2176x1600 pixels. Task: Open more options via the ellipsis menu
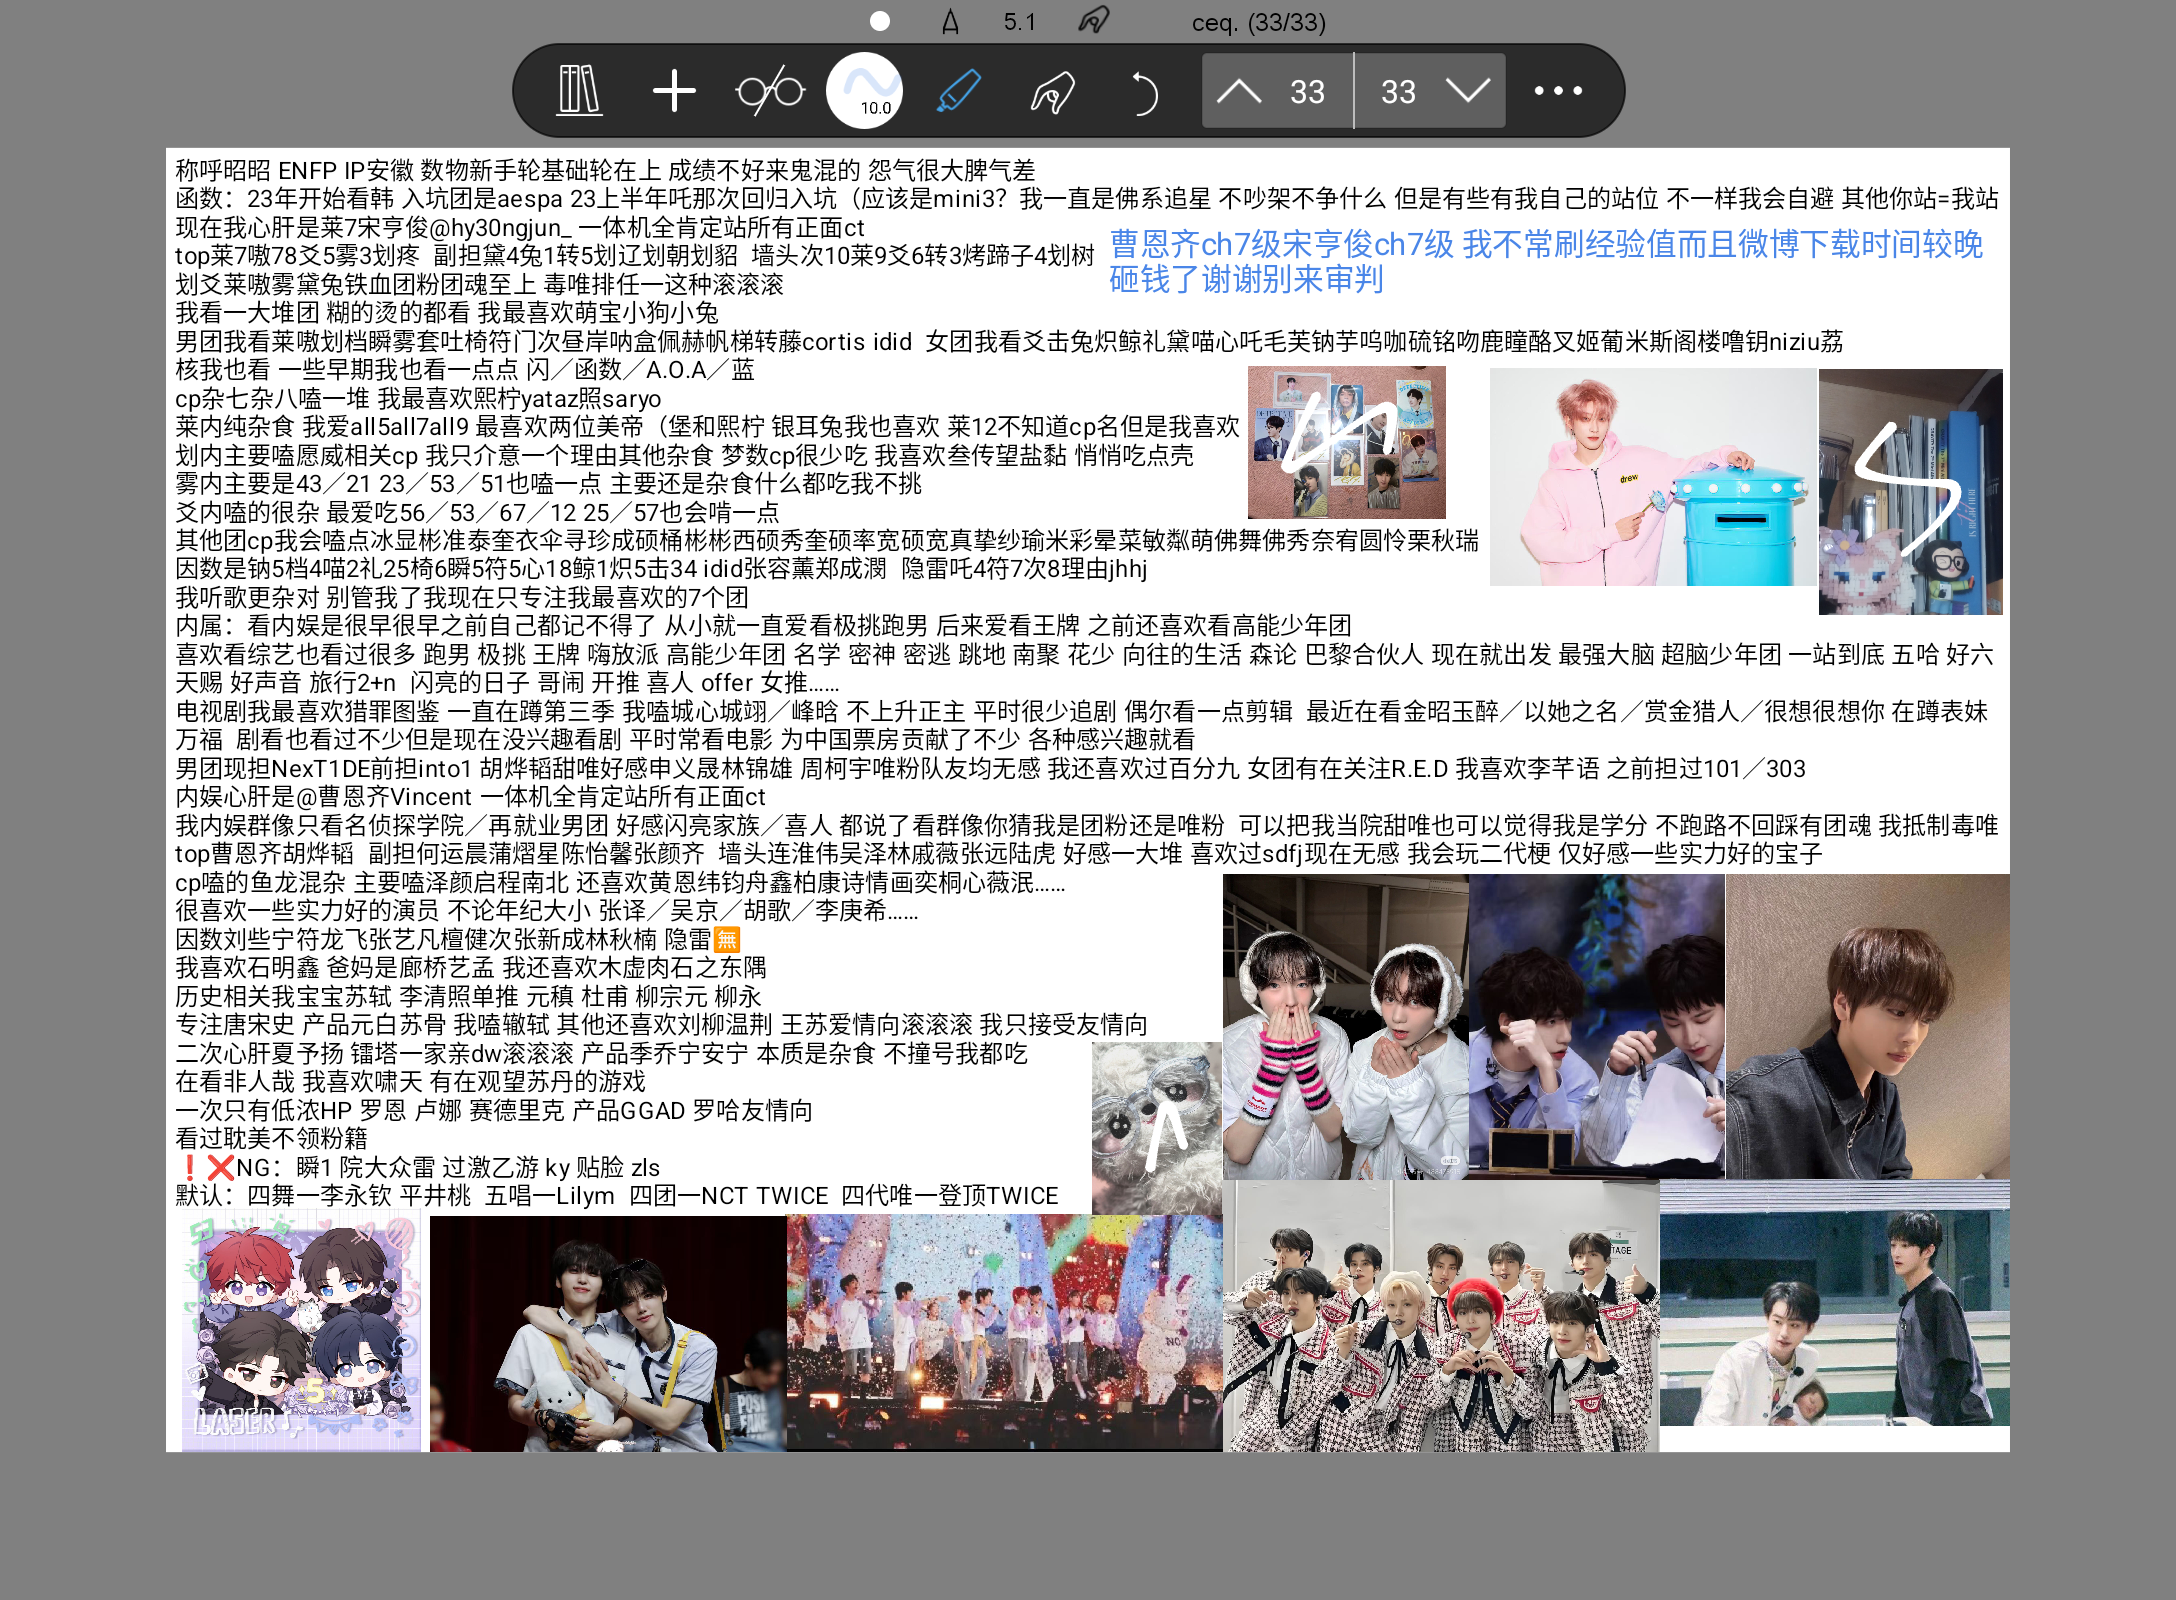(x=1556, y=91)
